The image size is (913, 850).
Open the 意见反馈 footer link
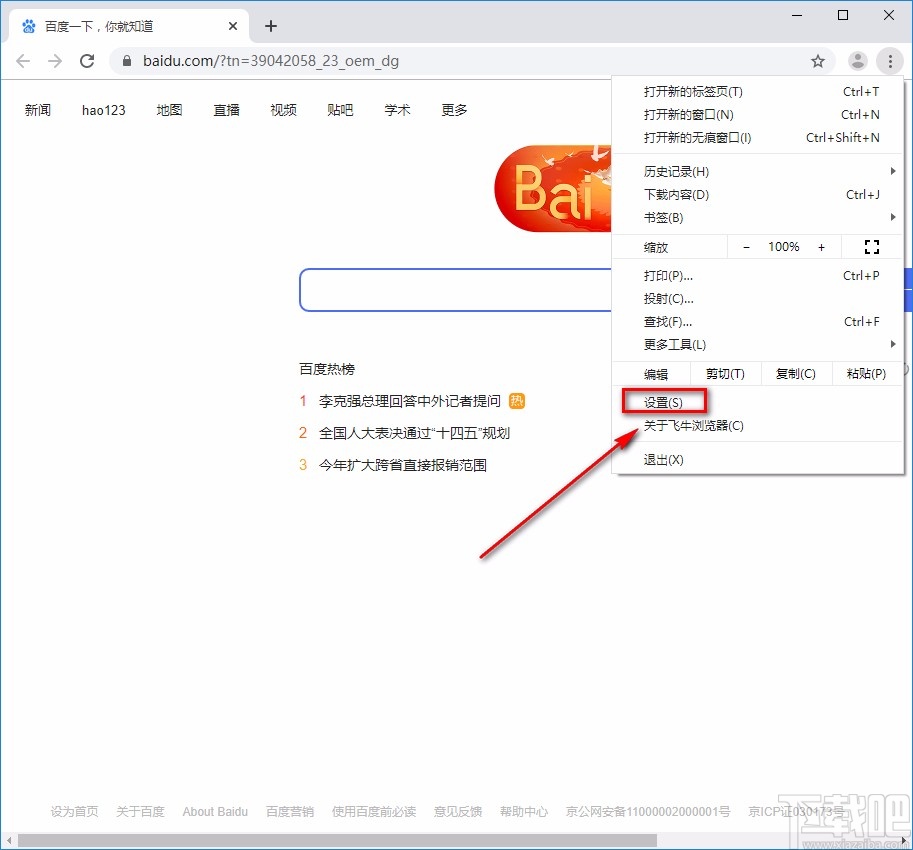coord(457,812)
